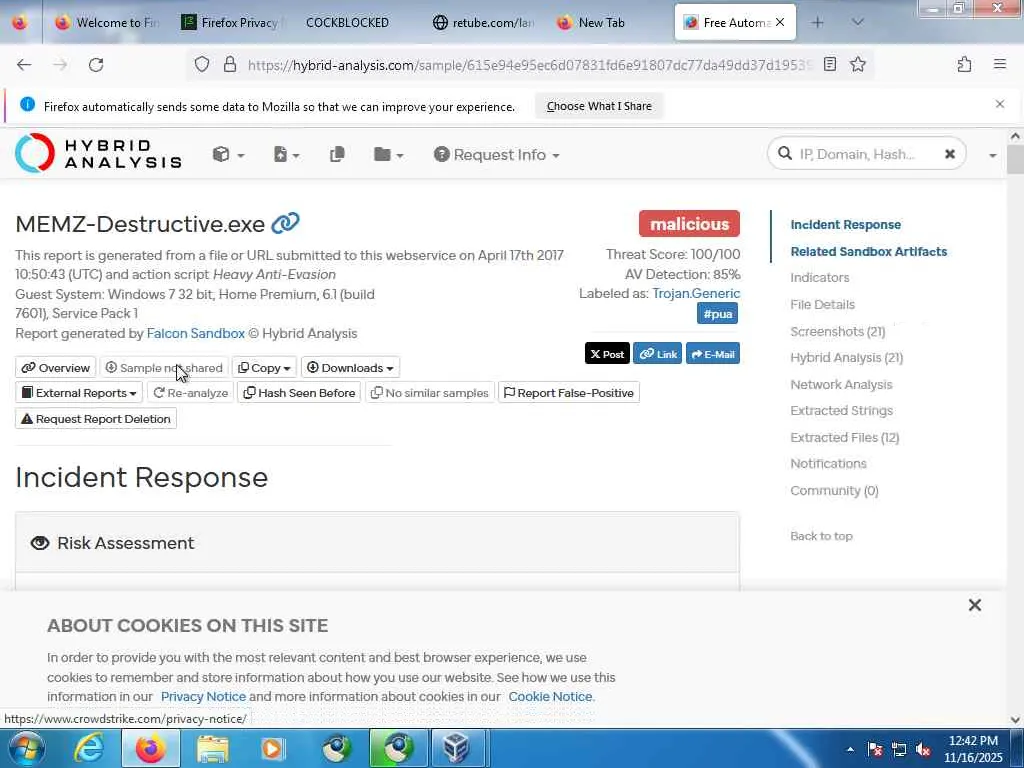1024x768 pixels.
Task: Click Choose What I Share button
Action: point(599,106)
